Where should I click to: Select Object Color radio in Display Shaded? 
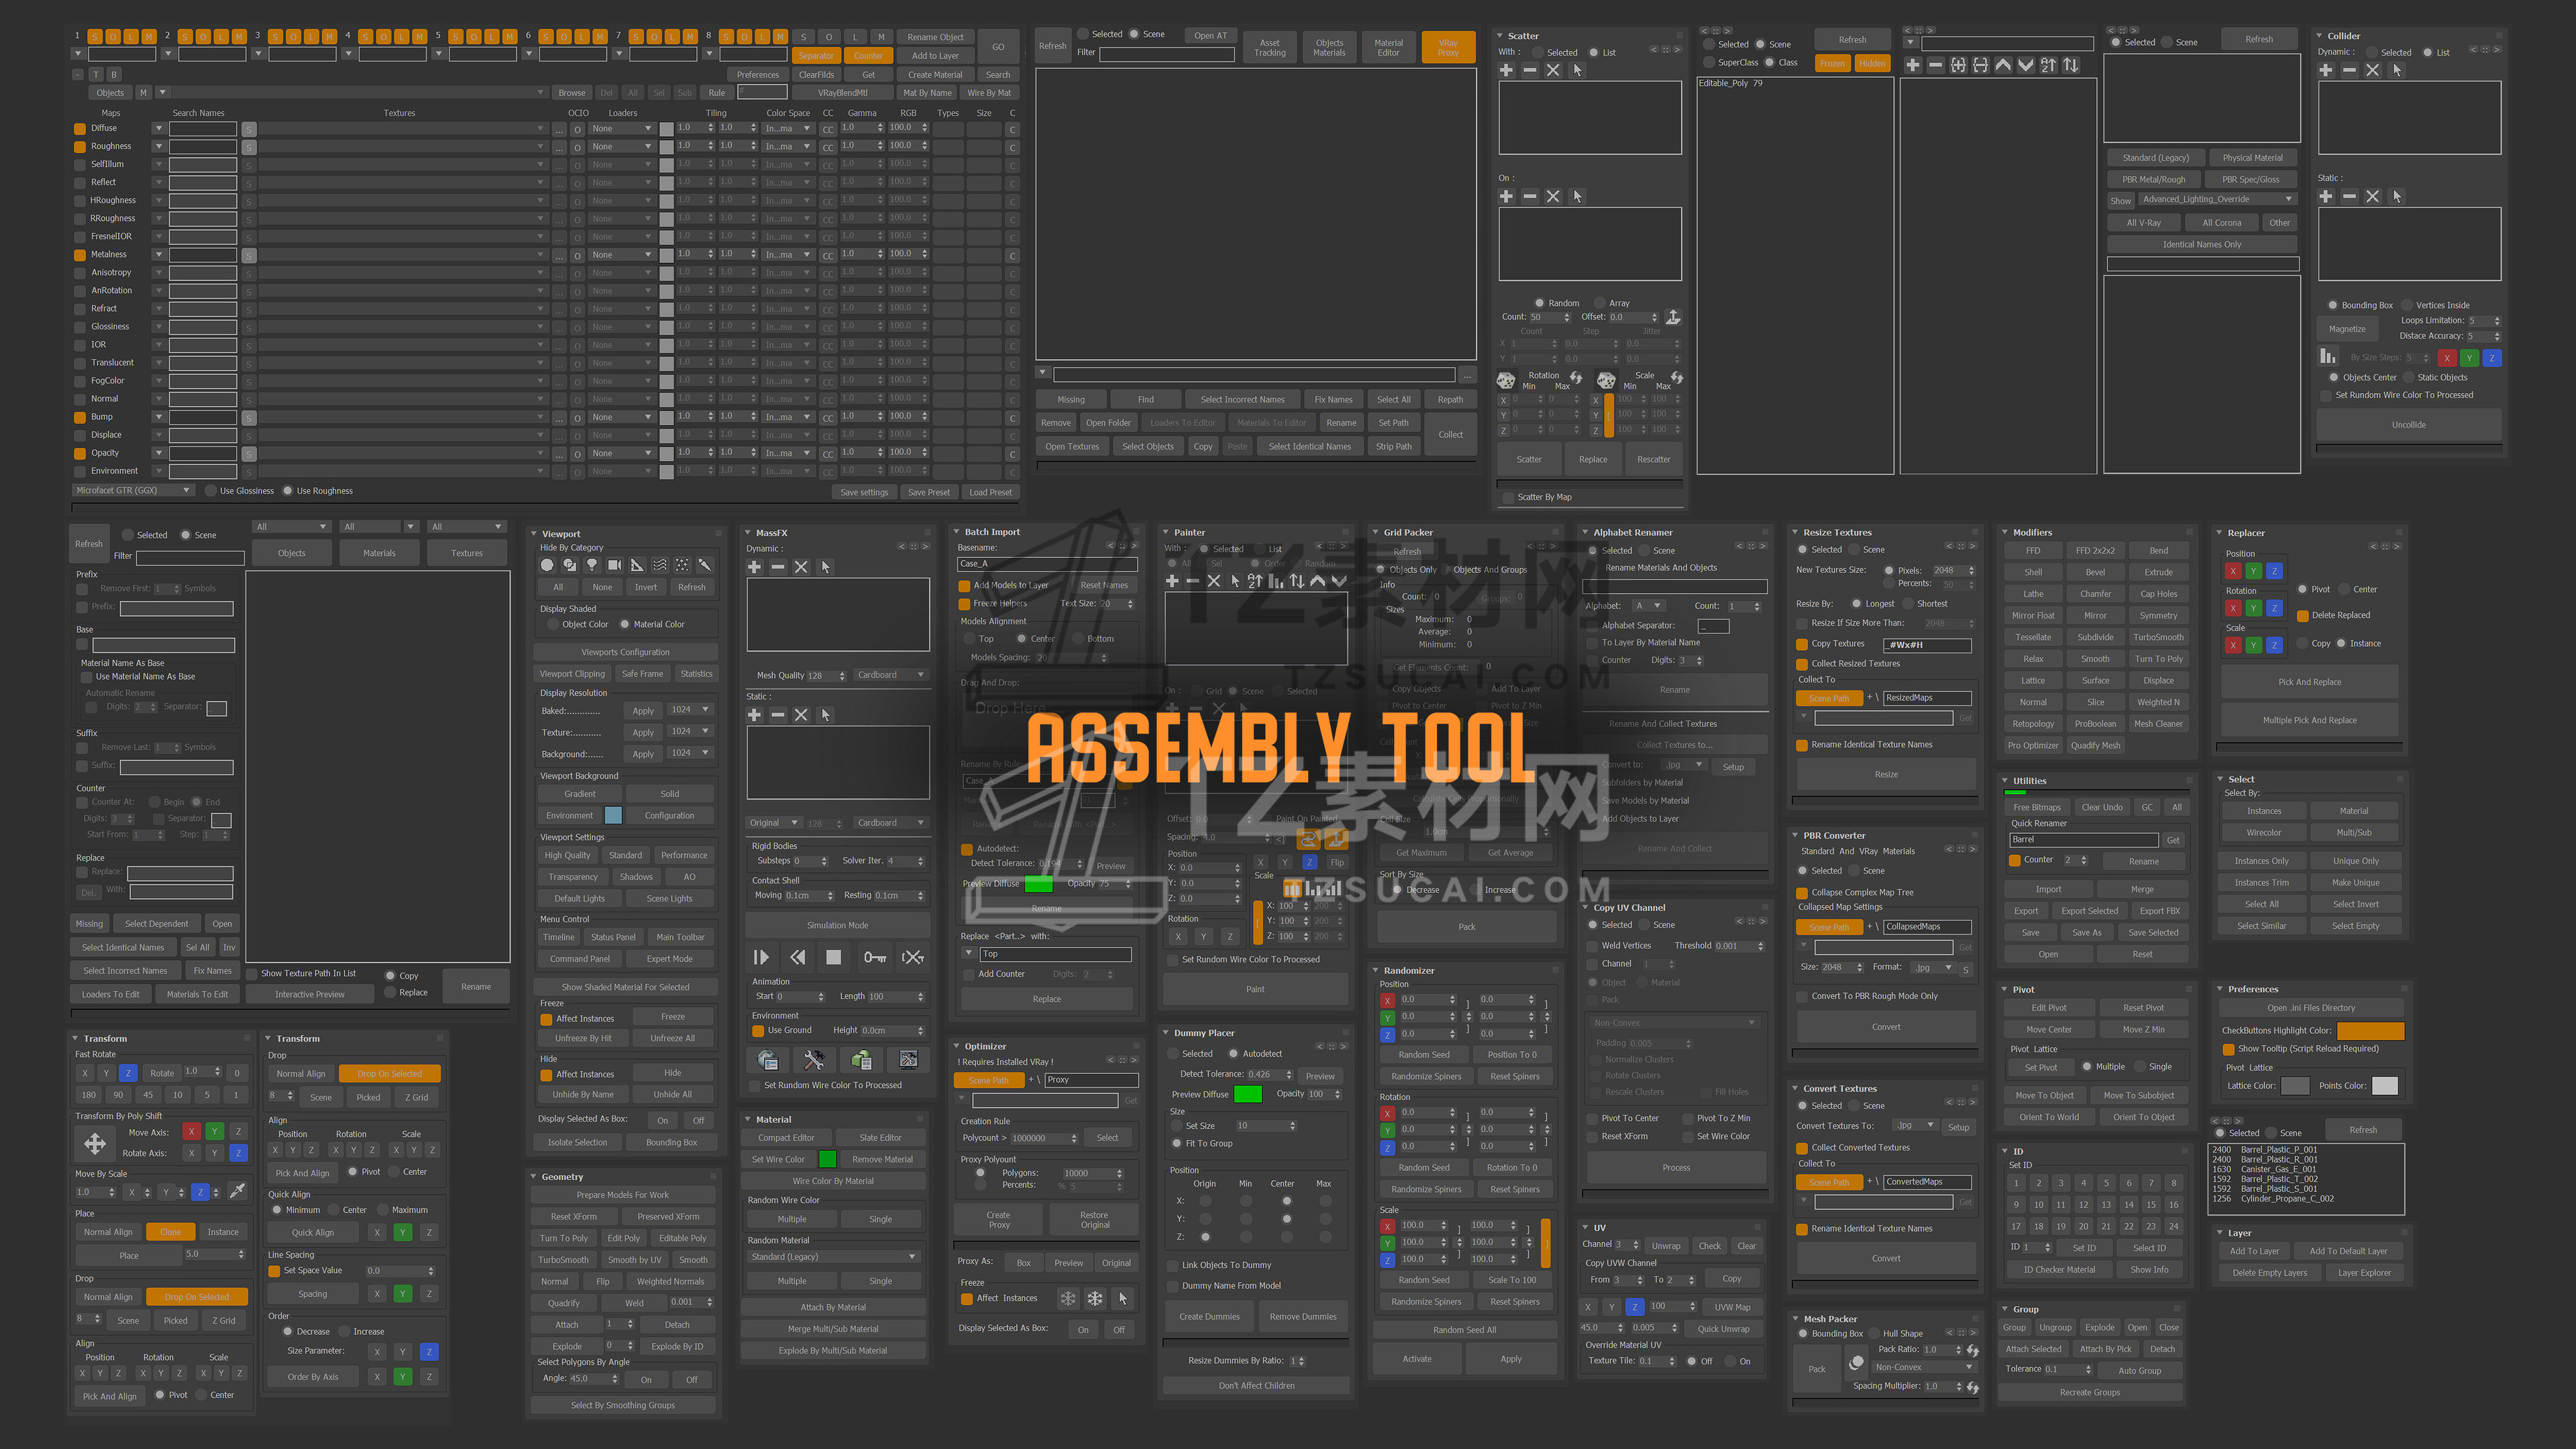552,624
